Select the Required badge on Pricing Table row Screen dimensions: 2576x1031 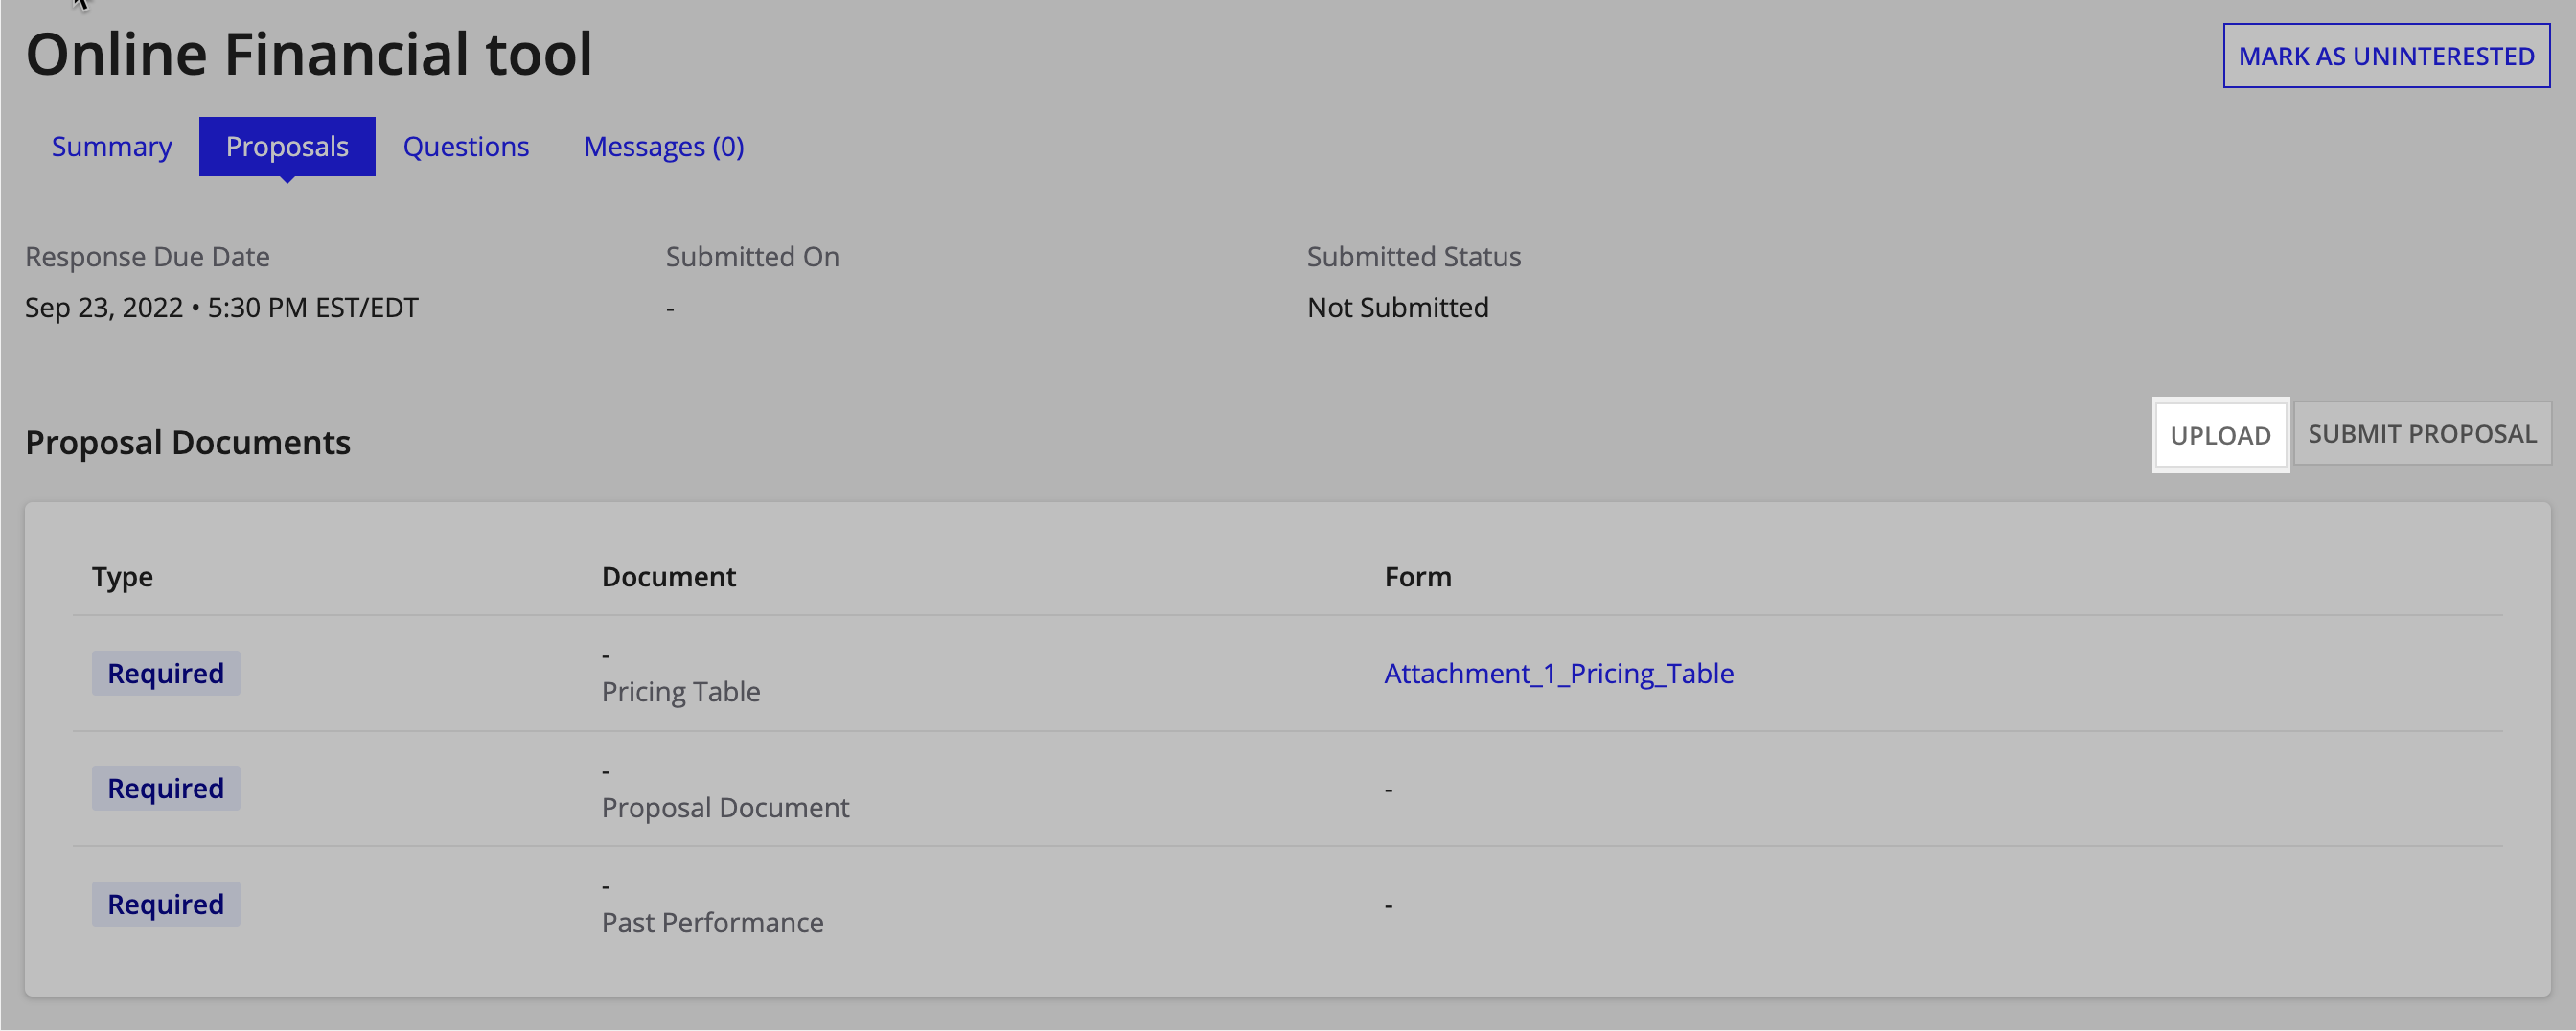pyautogui.click(x=165, y=672)
